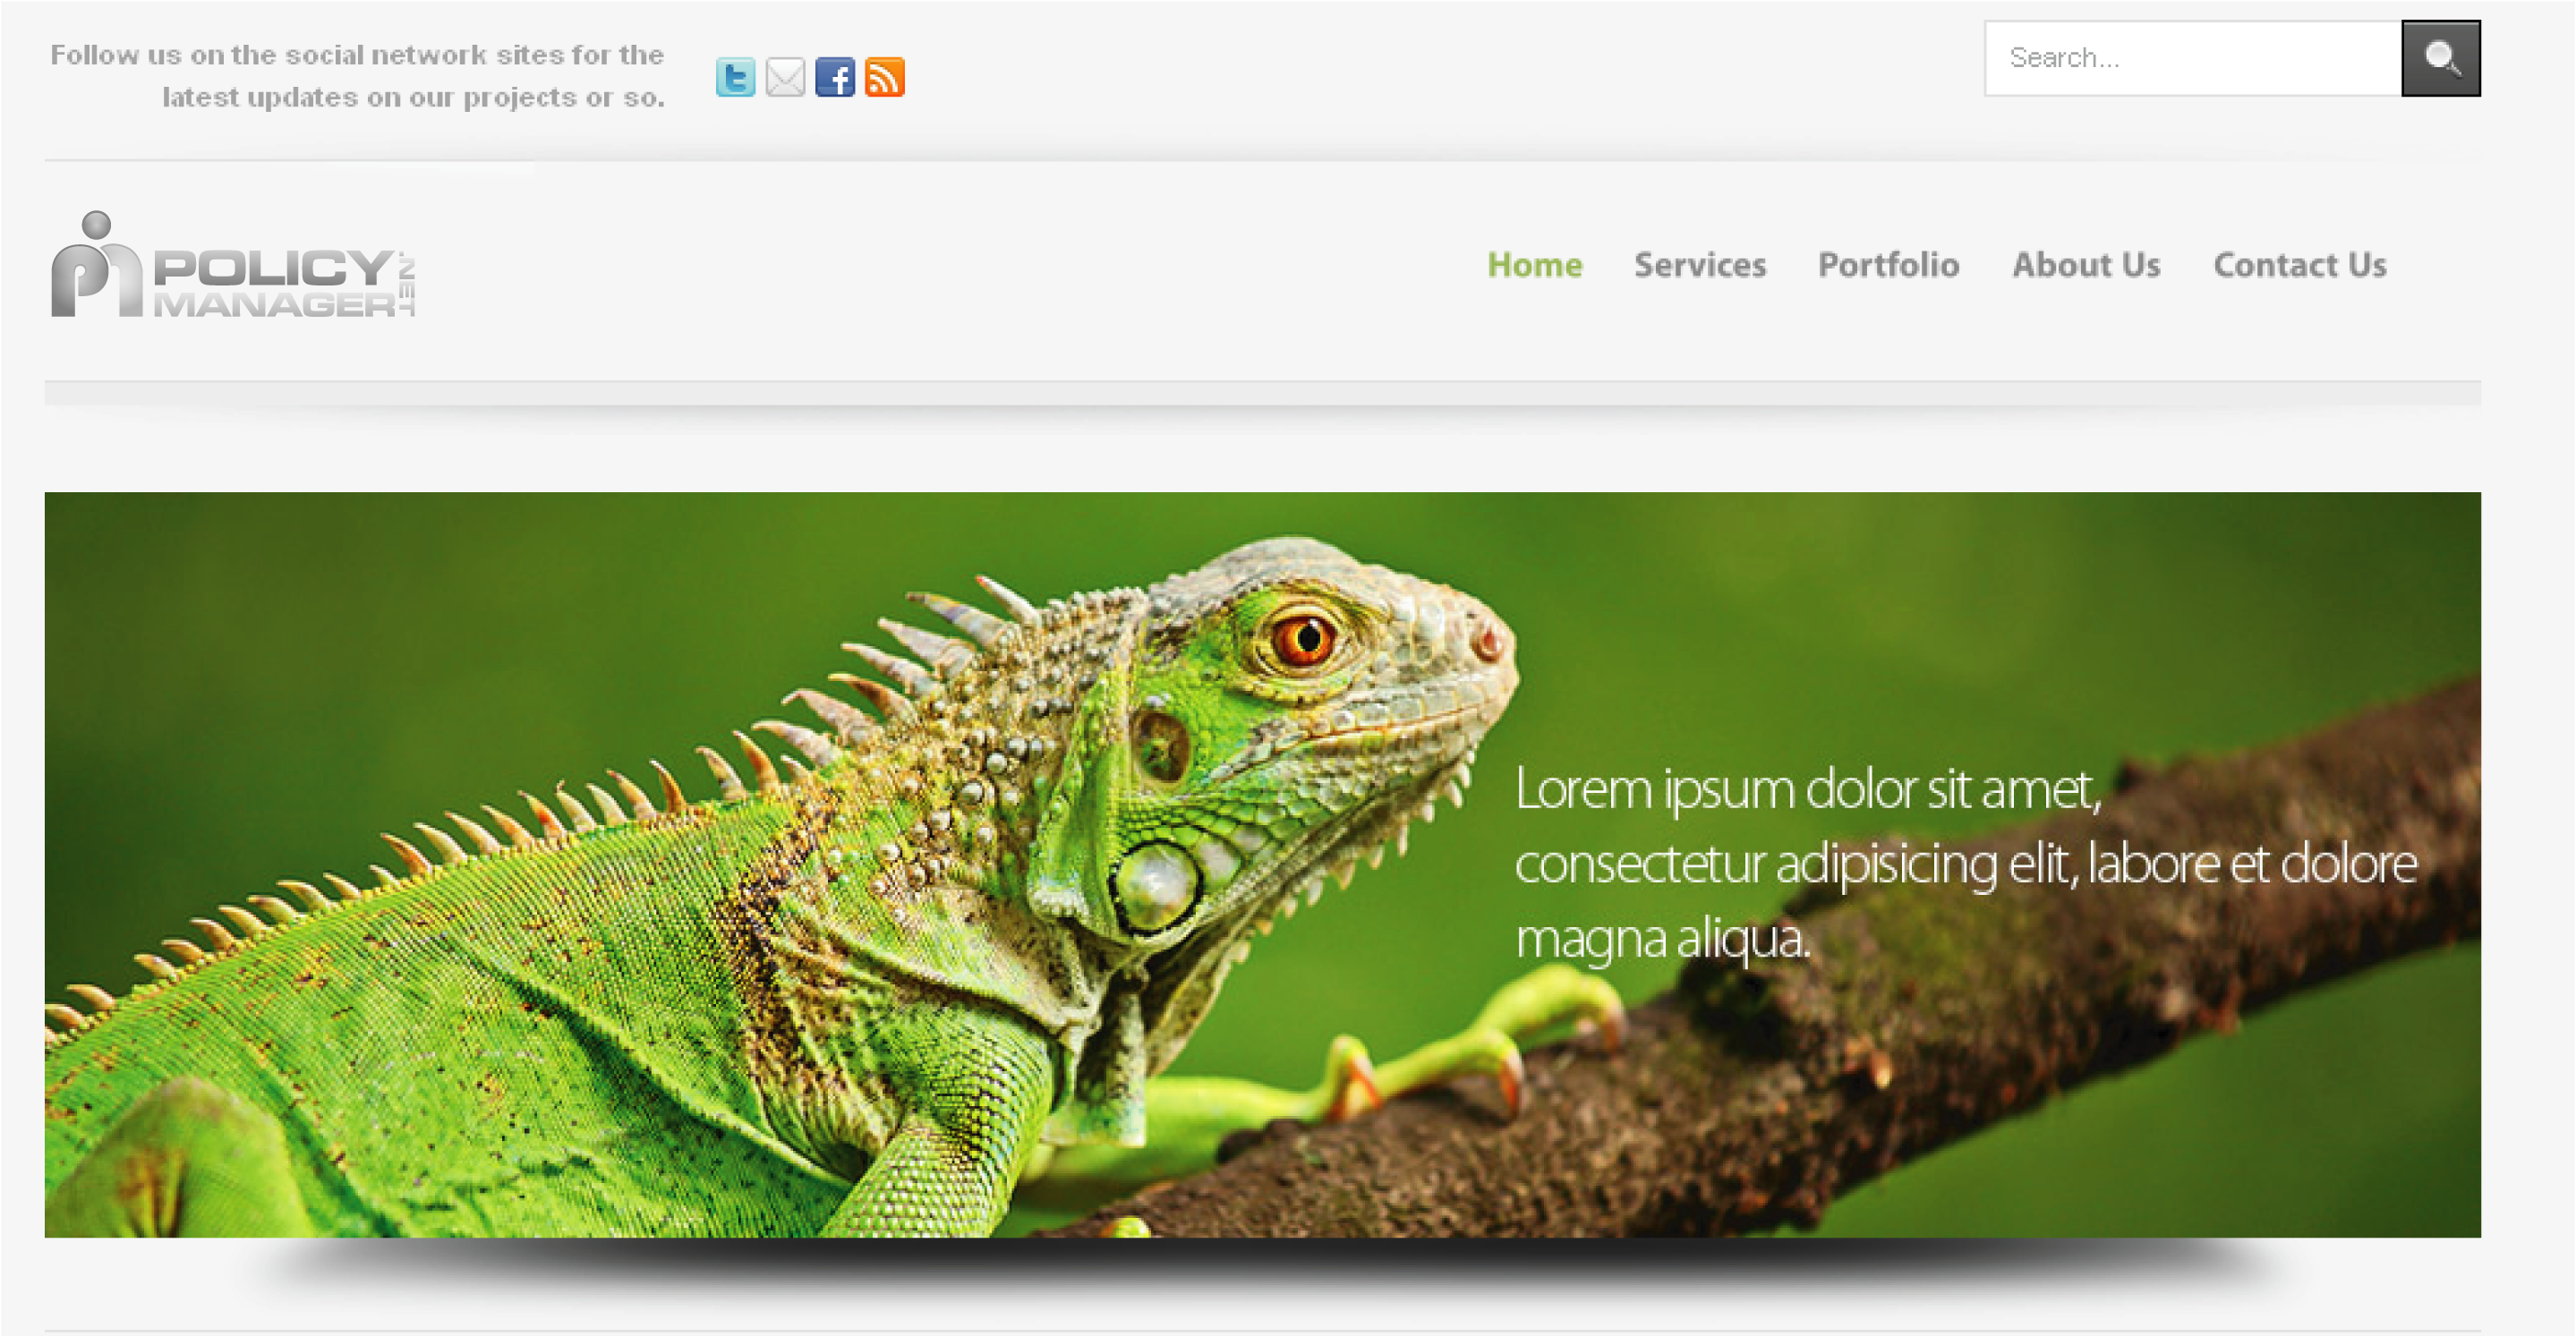Go to the Home menu item

click(x=1535, y=265)
